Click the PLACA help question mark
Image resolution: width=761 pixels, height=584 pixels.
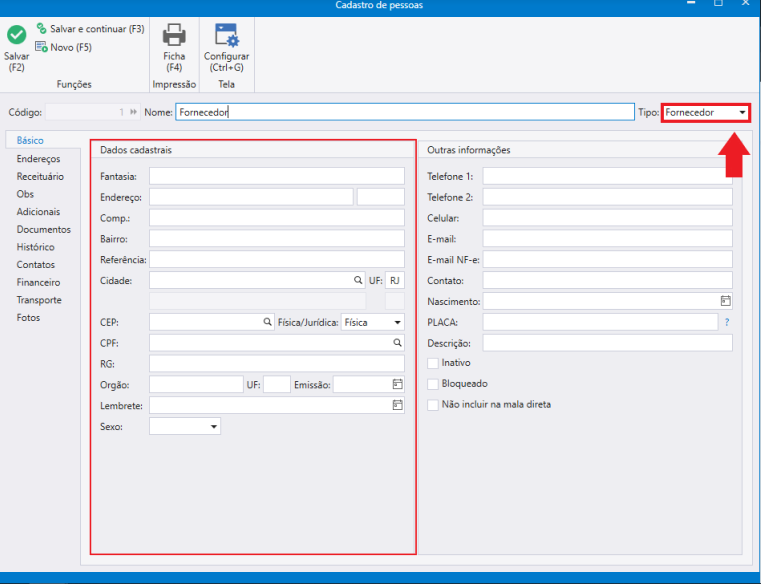tap(727, 322)
